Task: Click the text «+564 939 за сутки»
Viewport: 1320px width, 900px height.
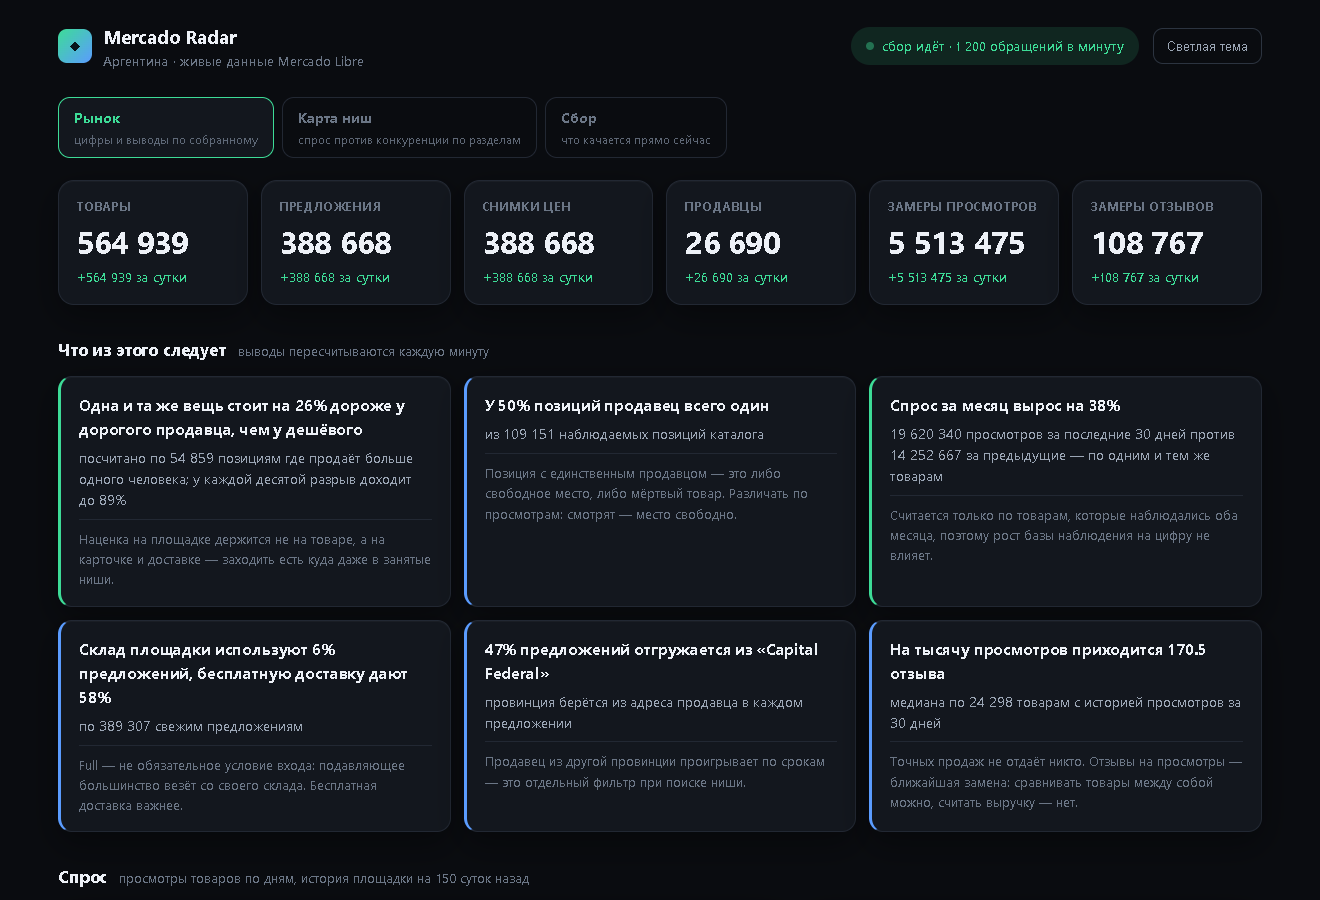Action: [x=132, y=278]
